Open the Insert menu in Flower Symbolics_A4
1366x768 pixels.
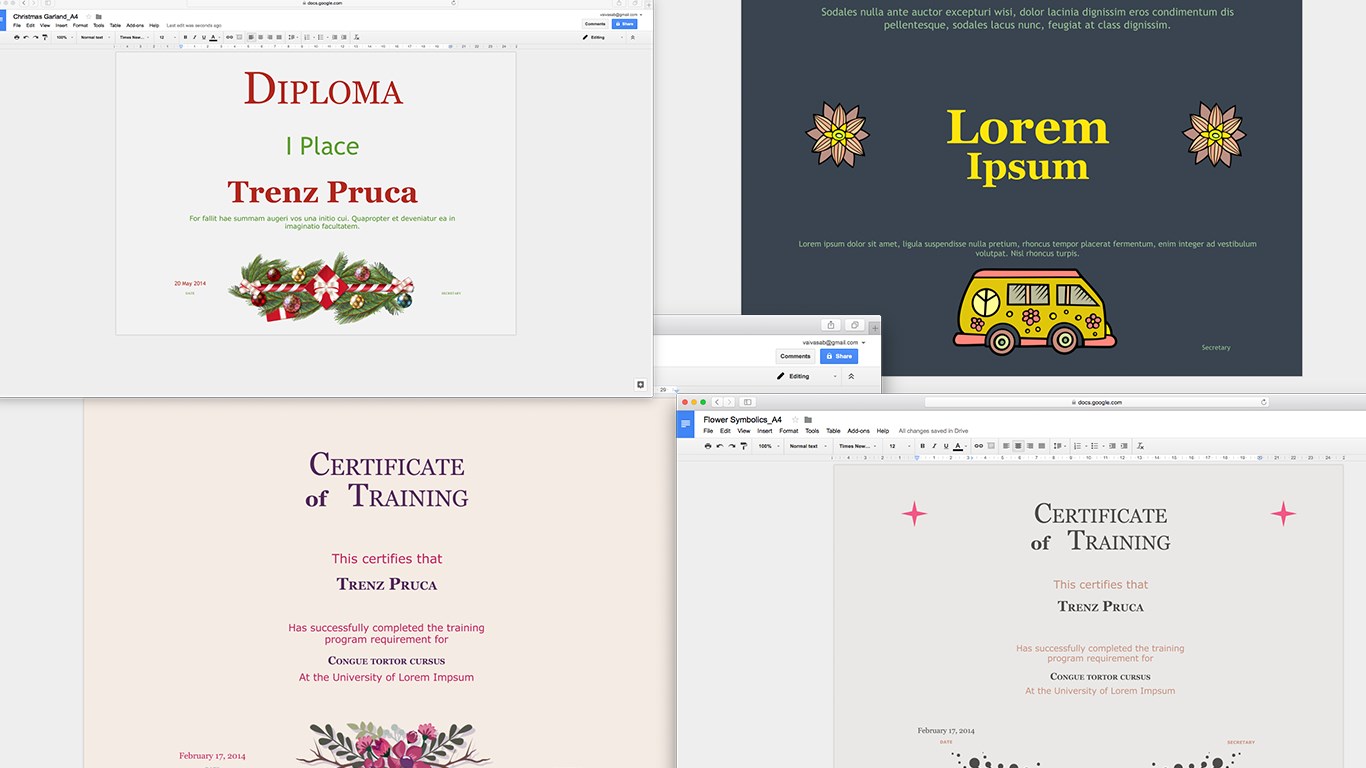[x=765, y=431]
